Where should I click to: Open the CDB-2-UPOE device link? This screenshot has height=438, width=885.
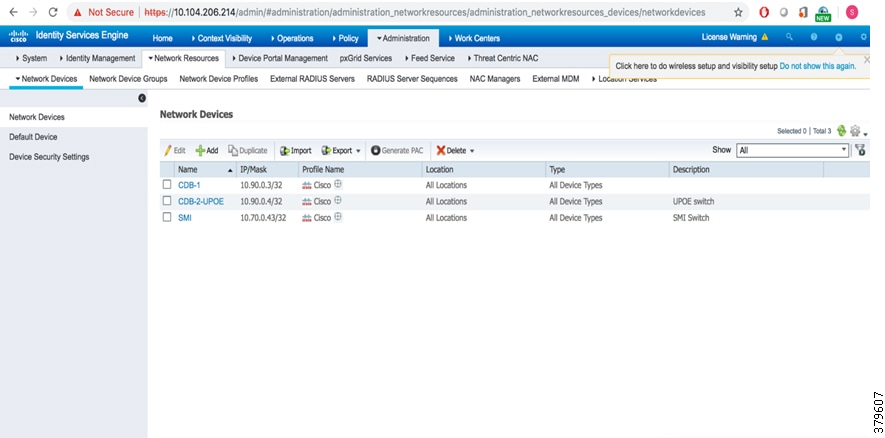tap(201, 202)
